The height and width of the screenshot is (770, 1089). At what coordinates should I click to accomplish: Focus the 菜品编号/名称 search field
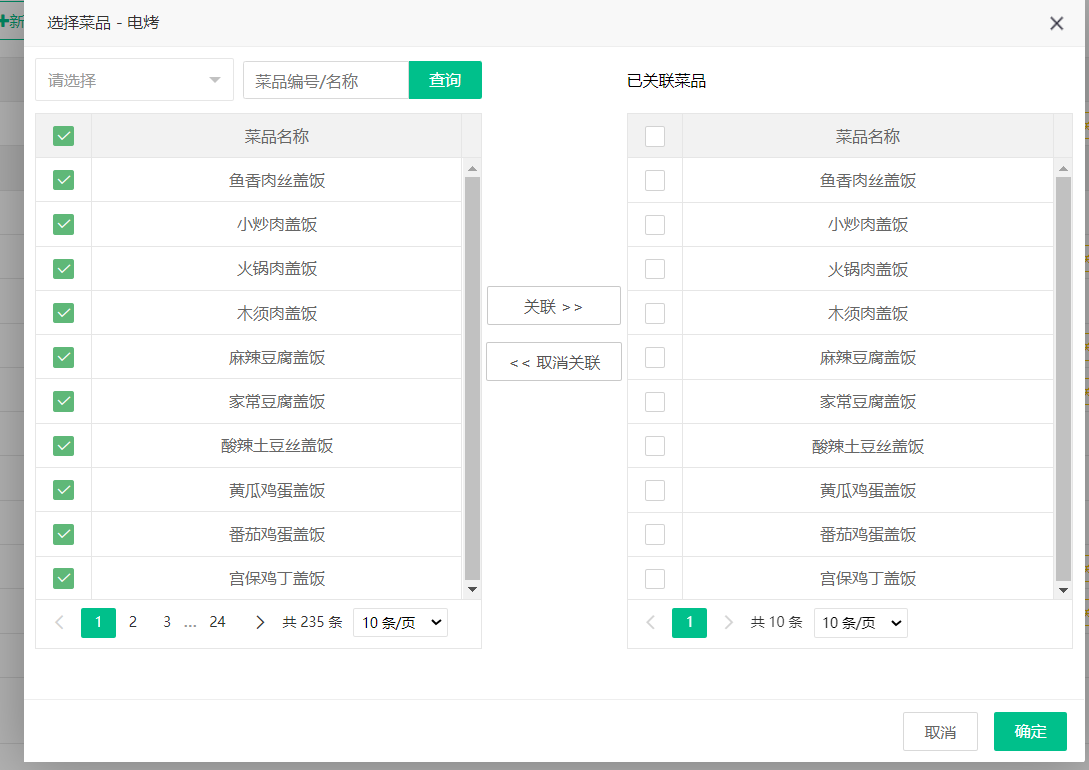(326, 80)
